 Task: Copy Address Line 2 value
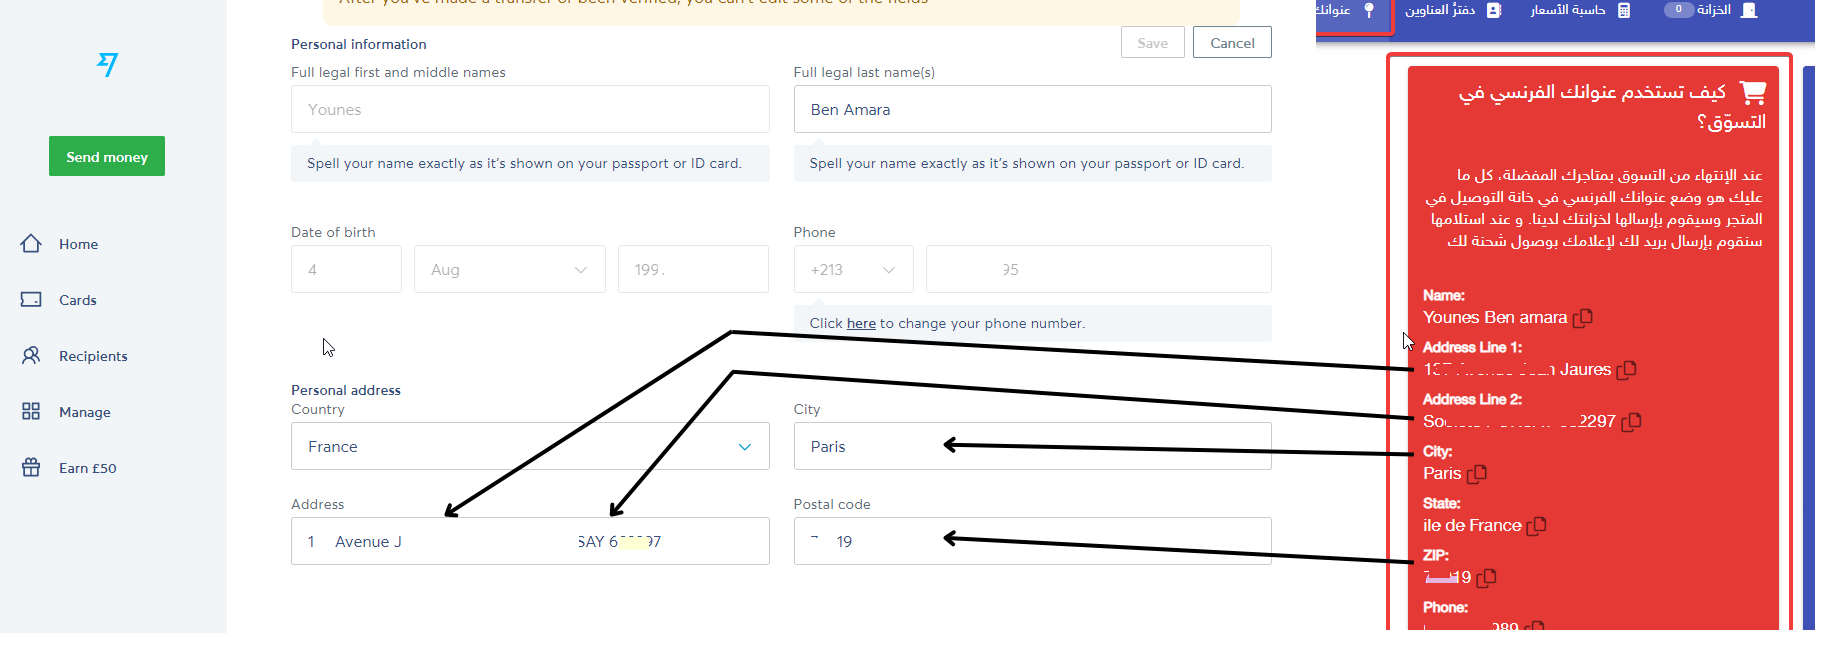[1631, 422]
